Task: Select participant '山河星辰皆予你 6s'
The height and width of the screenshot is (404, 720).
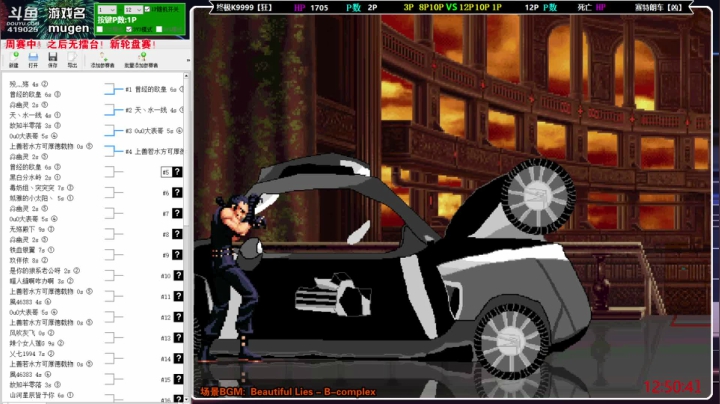Action: click(x=41, y=395)
